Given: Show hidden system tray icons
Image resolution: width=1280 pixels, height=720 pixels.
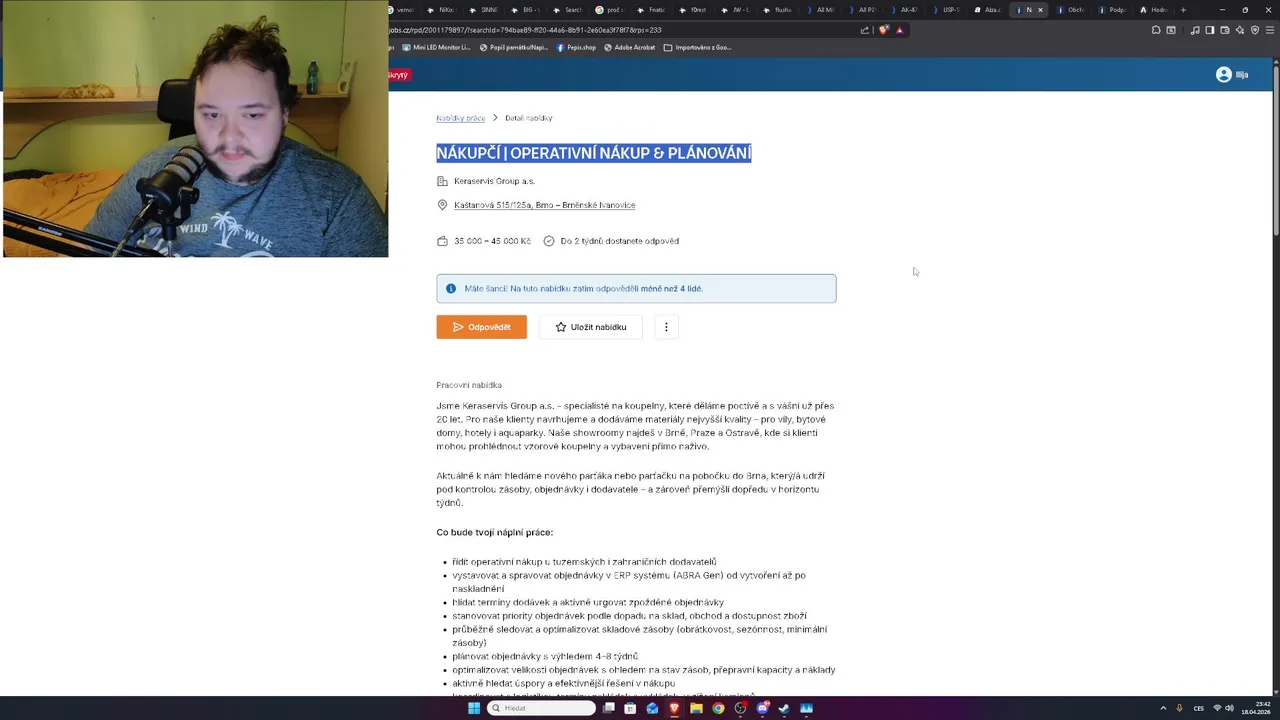Looking at the screenshot, I should (x=1163, y=708).
